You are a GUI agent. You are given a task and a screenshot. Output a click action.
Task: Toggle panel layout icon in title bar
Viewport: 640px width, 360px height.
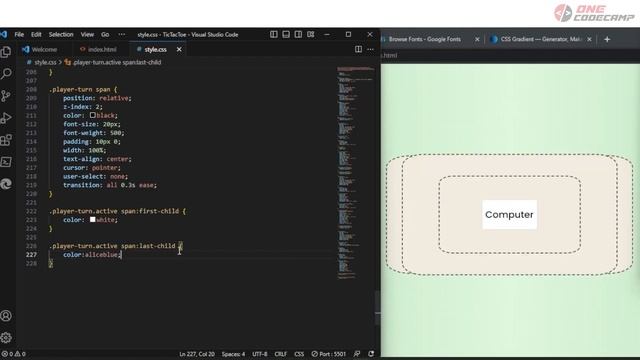[x=286, y=35]
